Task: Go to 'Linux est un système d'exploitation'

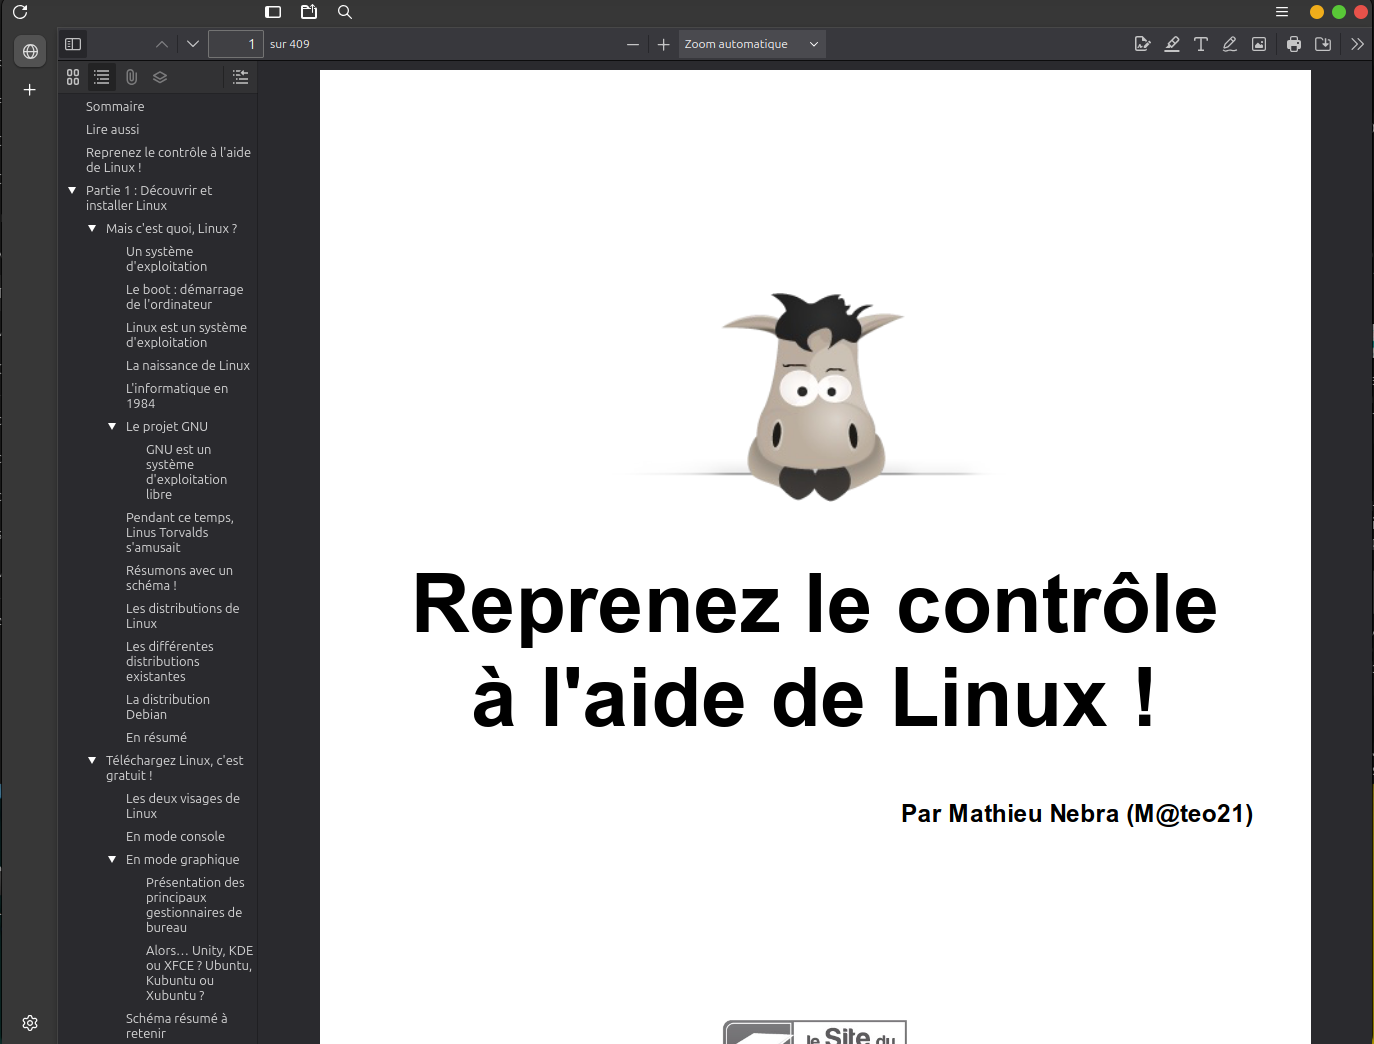Action: 186,335
